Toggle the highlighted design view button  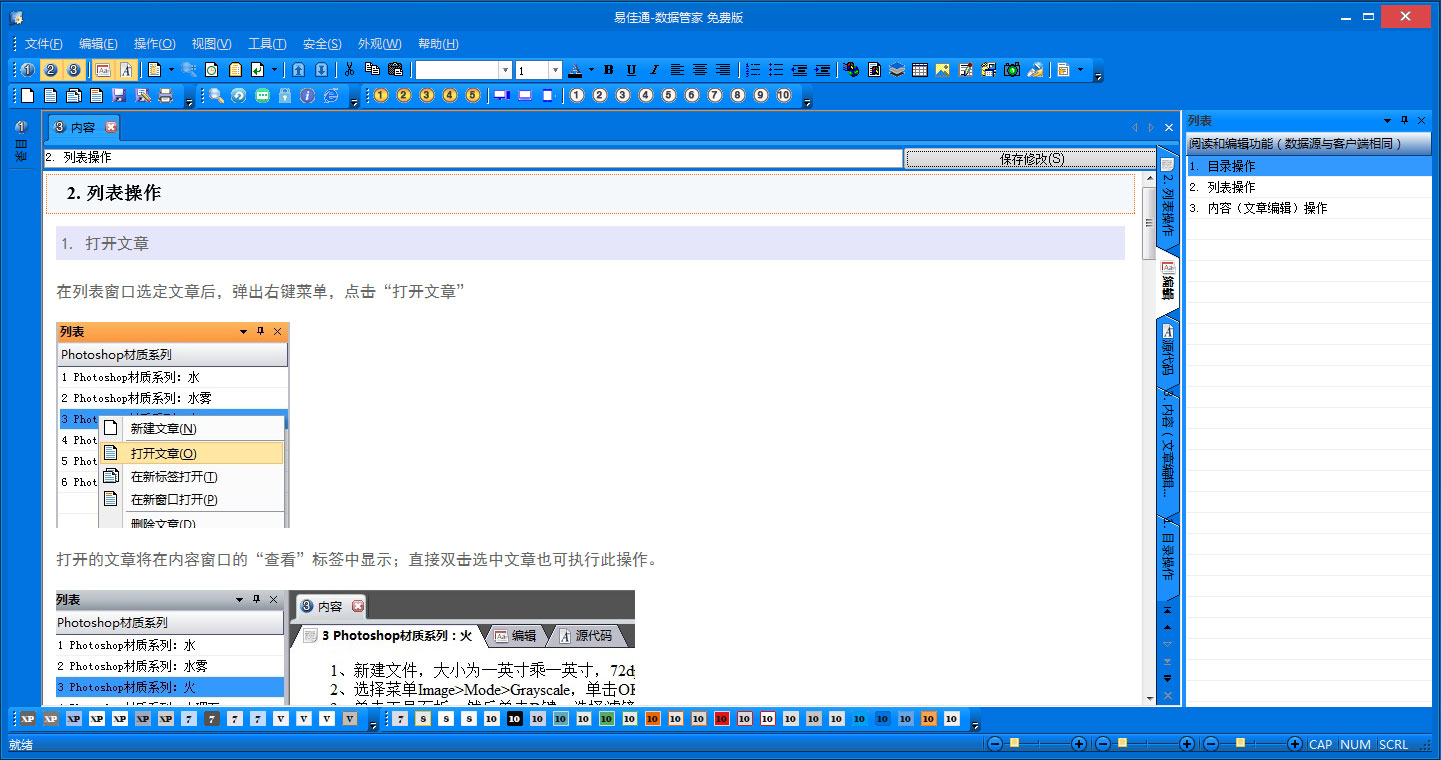[103, 70]
